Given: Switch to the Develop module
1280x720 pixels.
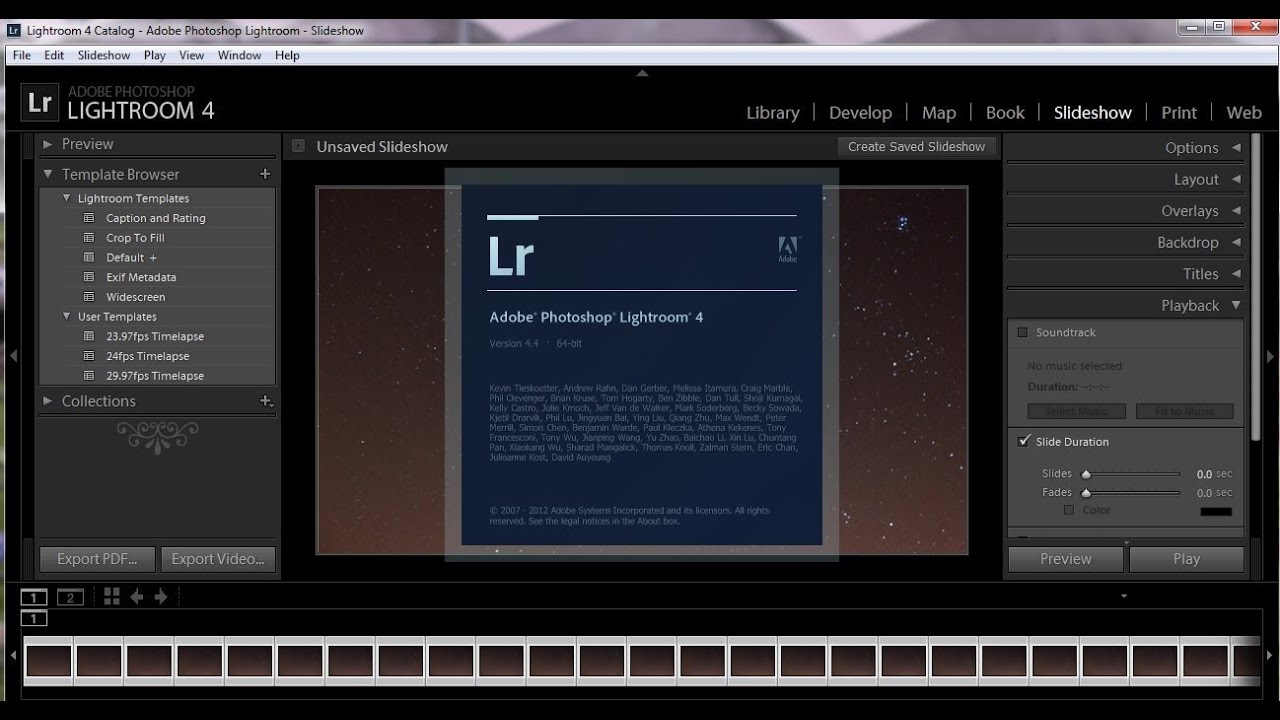Looking at the screenshot, I should (860, 113).
